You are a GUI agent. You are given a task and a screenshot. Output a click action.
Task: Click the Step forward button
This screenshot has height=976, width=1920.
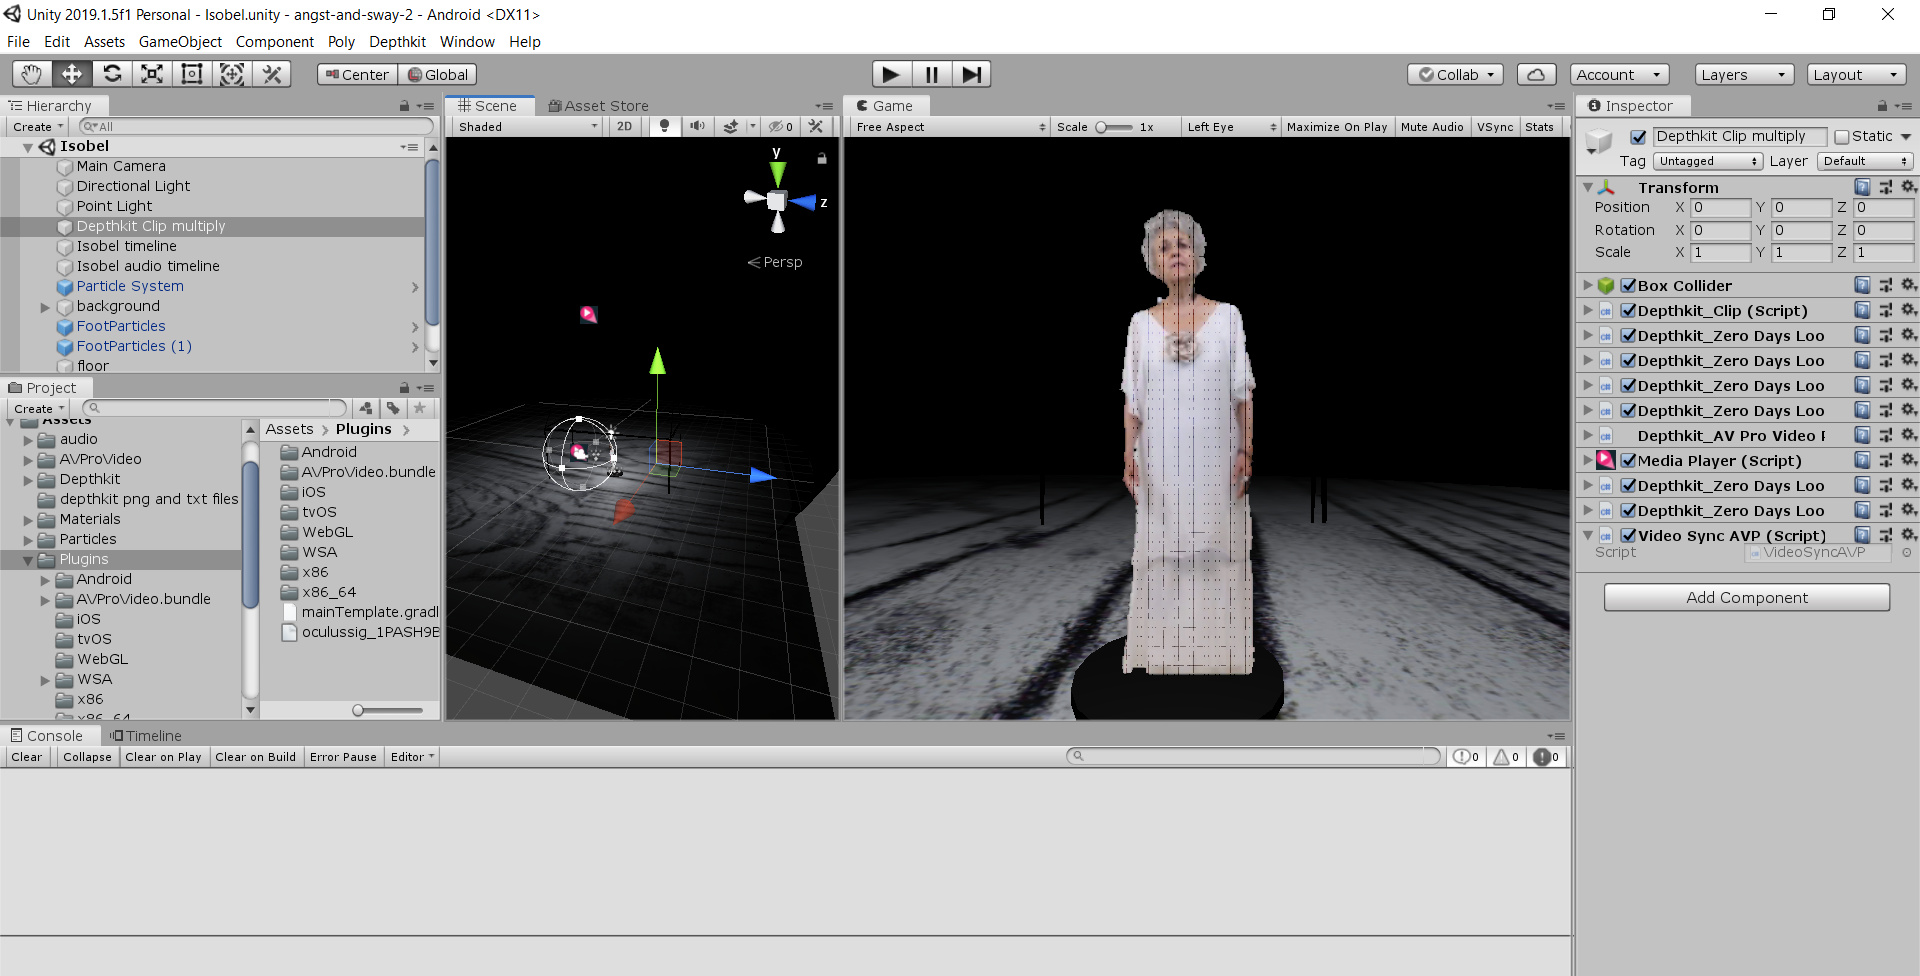click(x=970, y=74)
